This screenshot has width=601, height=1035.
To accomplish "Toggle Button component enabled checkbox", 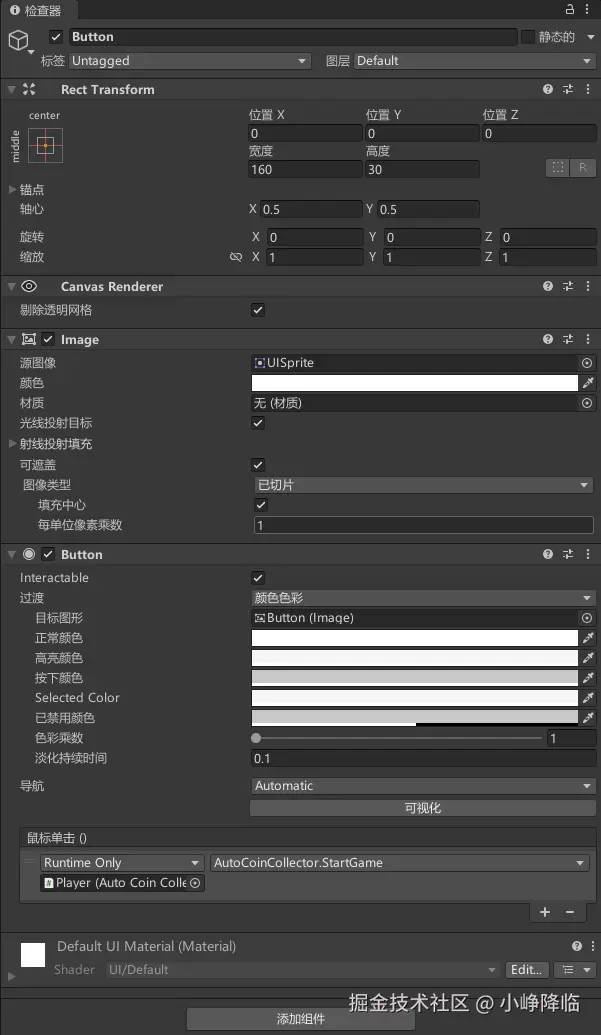I will click(x=48, y=554).
